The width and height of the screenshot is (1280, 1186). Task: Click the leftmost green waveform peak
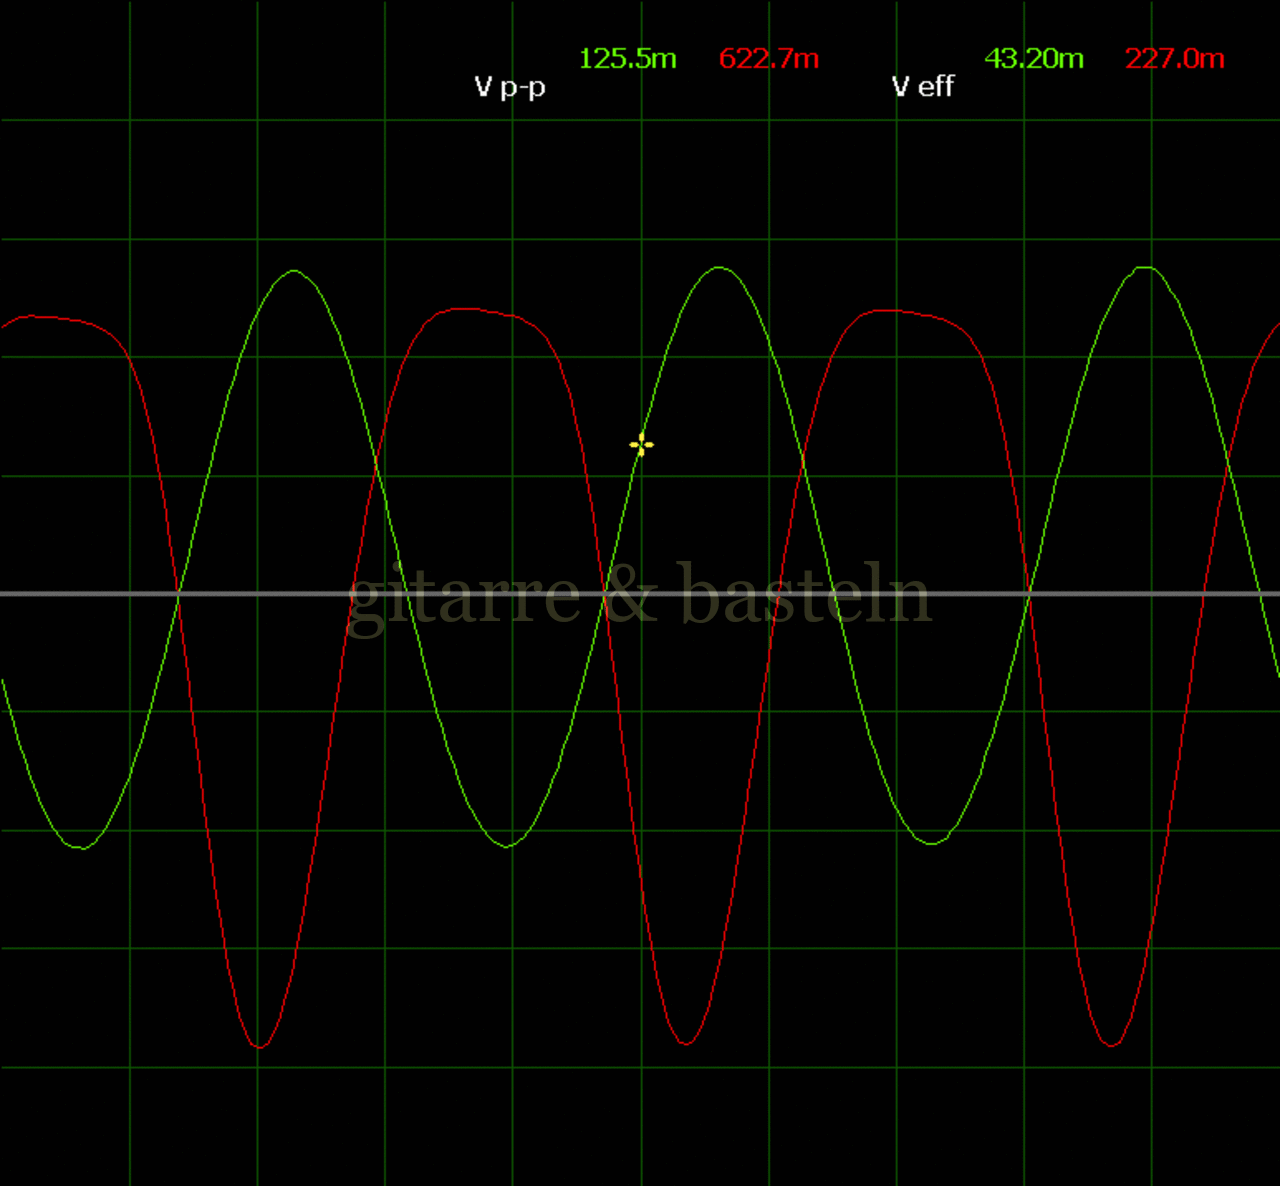(294, 271)
